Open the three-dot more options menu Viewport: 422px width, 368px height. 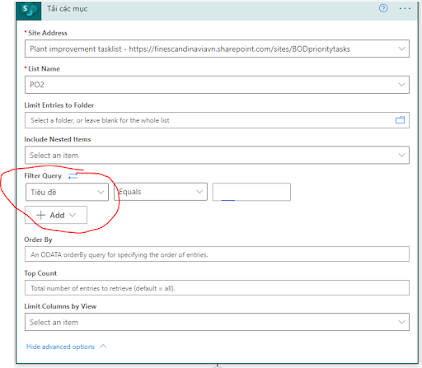(x=405, y=8)
